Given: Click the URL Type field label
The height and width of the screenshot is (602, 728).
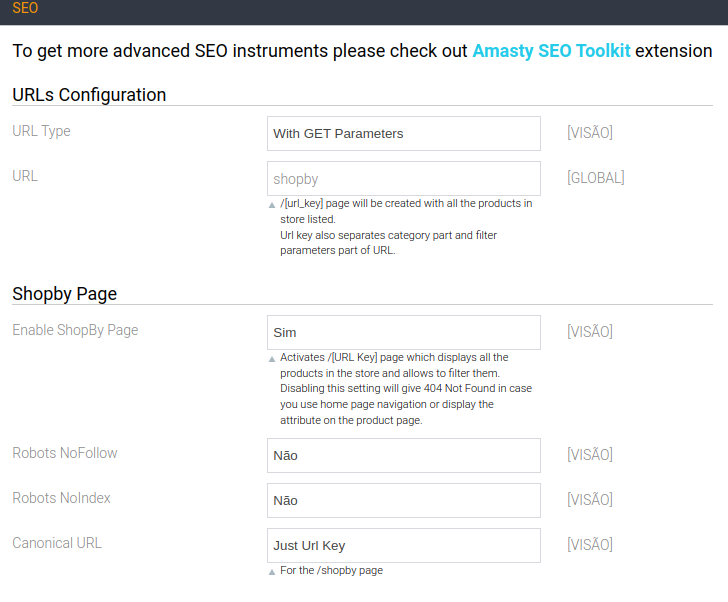Looking at the screenshot, I should coord(41,131).
